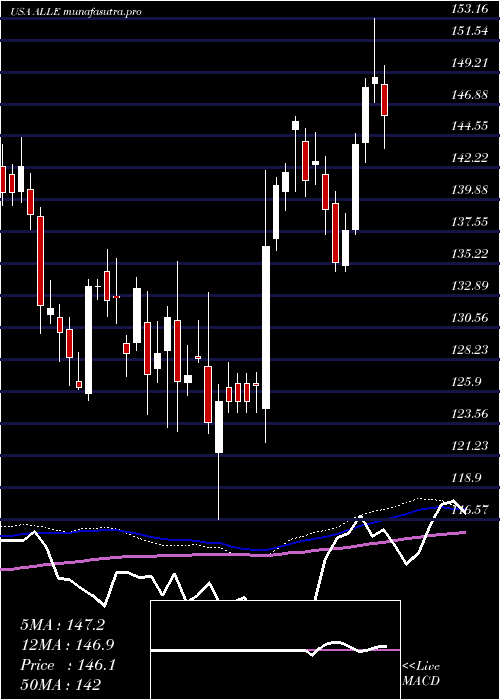The height and width of the screenshot is (700, 500).
Task: Click inside the MACD inset panel
Action: [x=275, y=650]
